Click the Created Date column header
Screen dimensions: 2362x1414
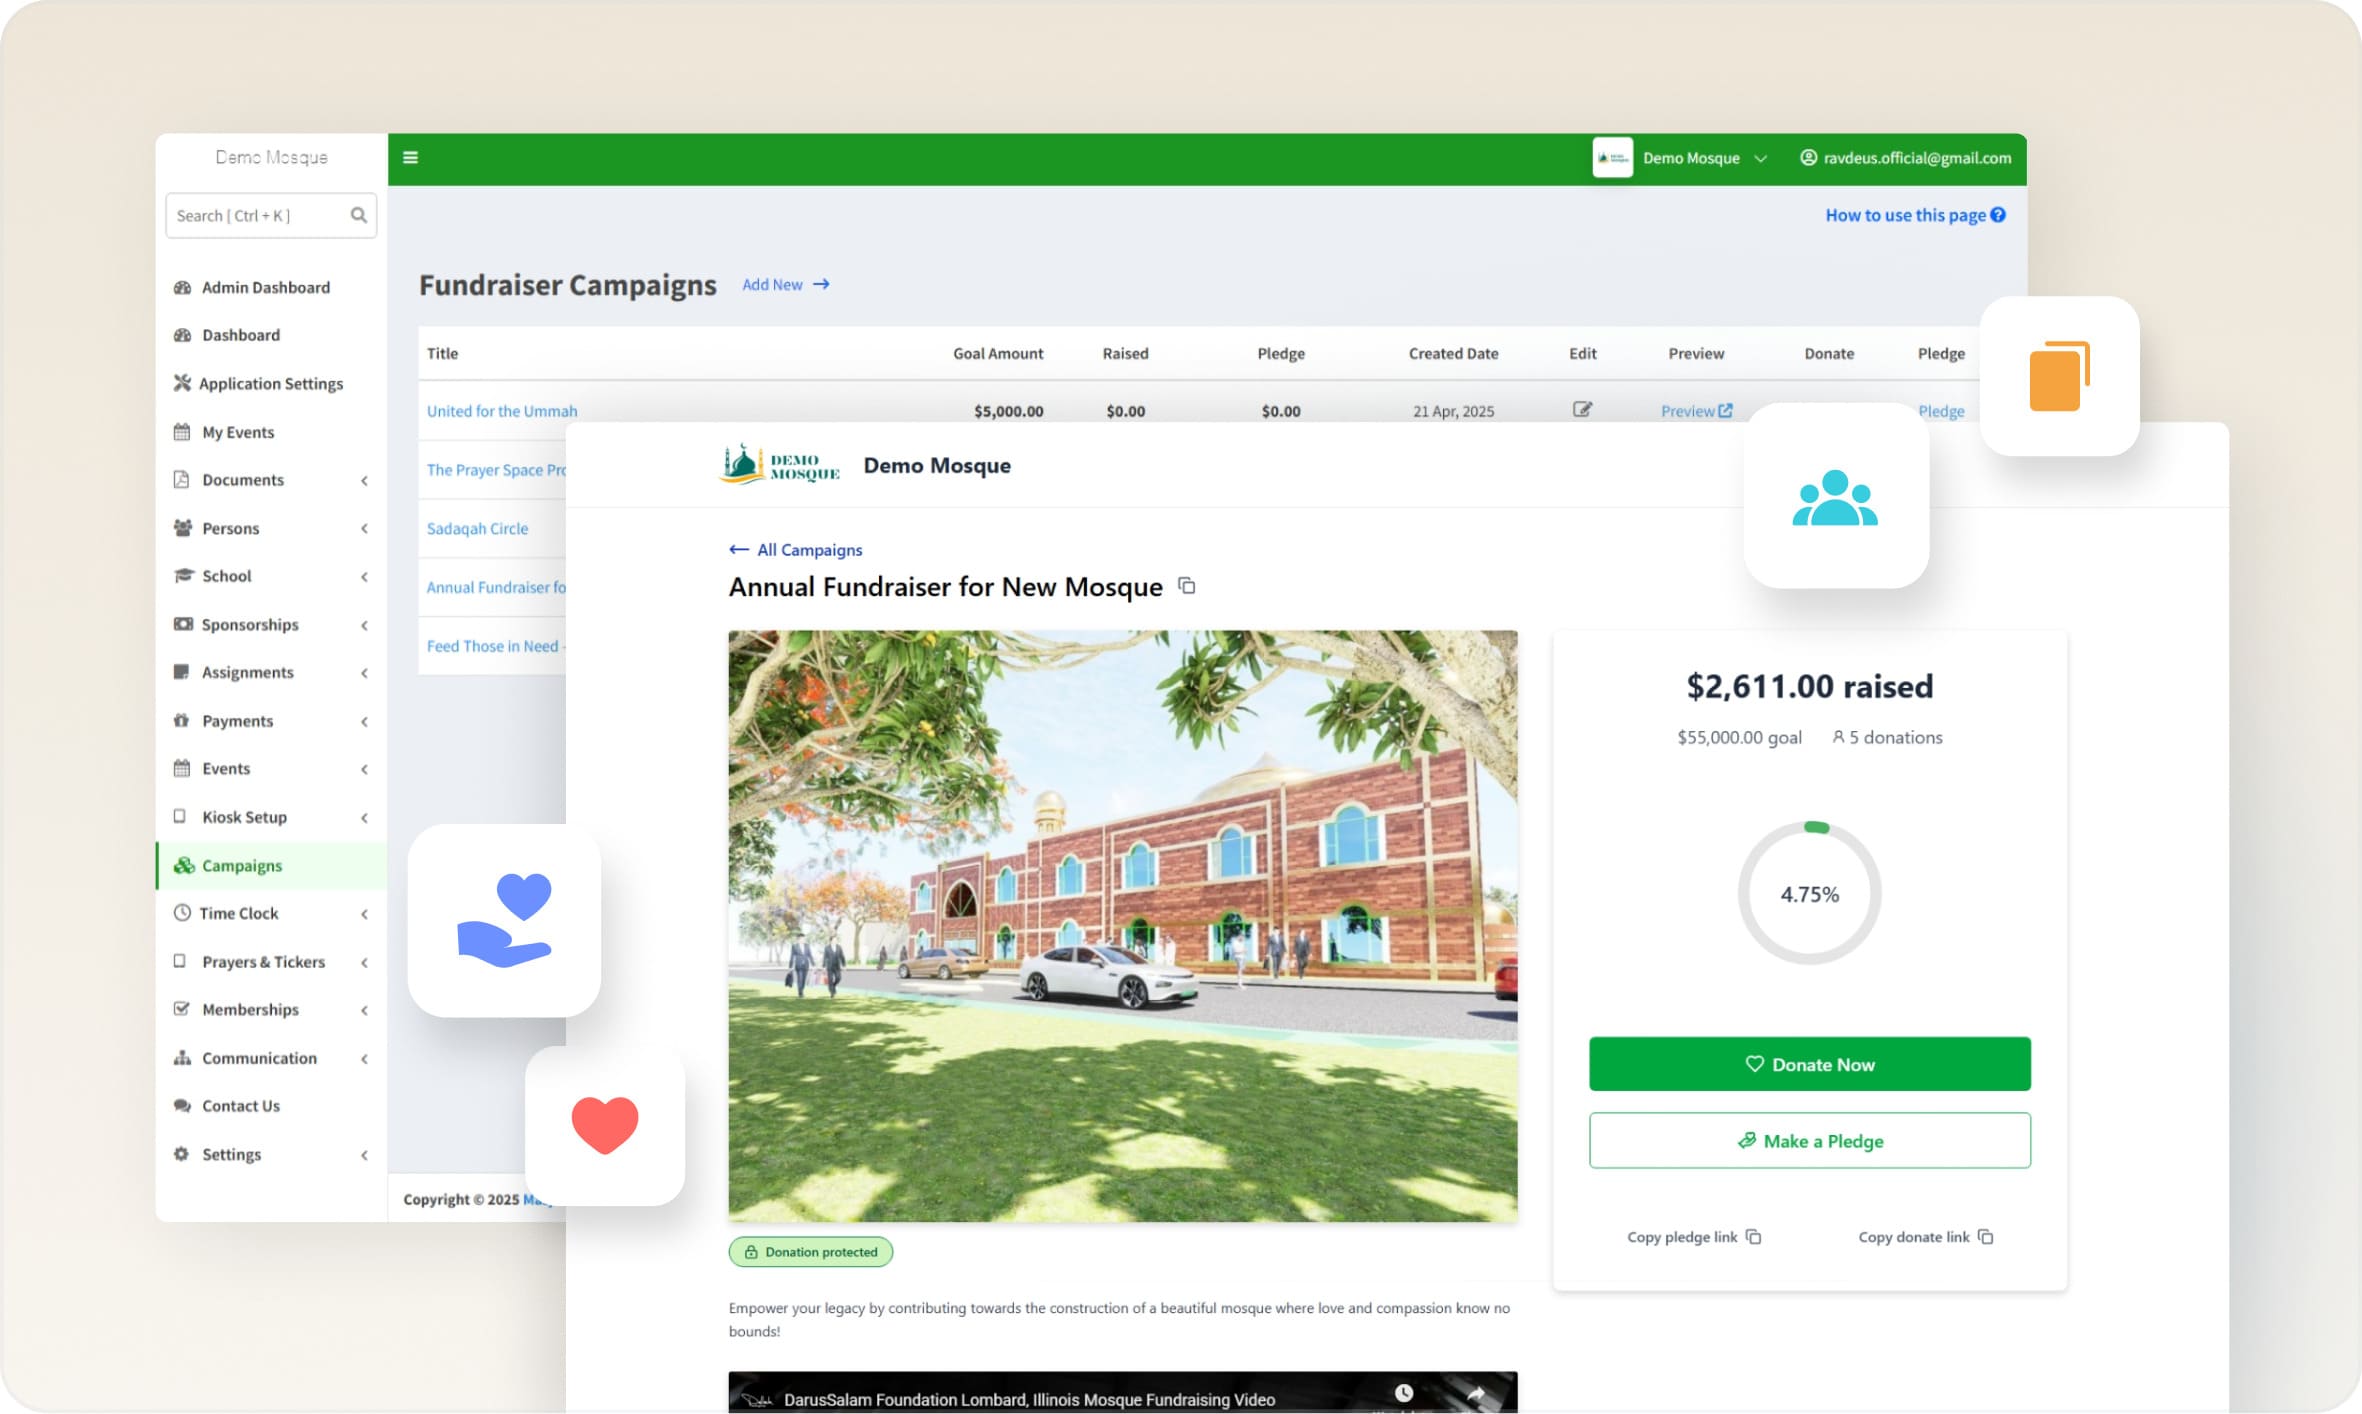pyautogui.click(x=1453, y=353)
